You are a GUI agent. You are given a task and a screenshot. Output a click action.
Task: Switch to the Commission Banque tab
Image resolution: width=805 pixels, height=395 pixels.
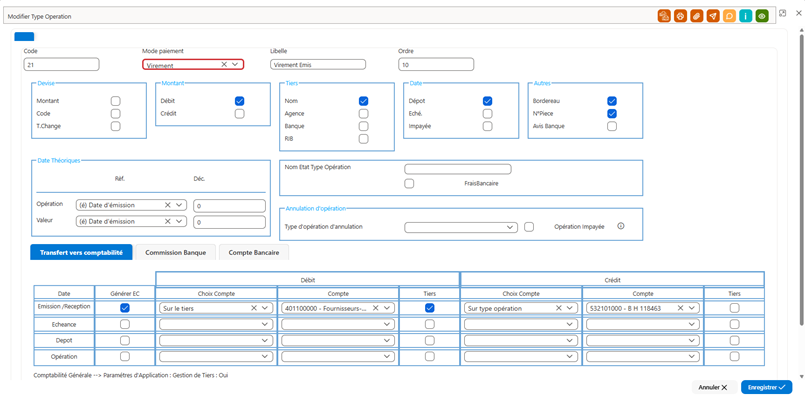(x=176, y=252)
